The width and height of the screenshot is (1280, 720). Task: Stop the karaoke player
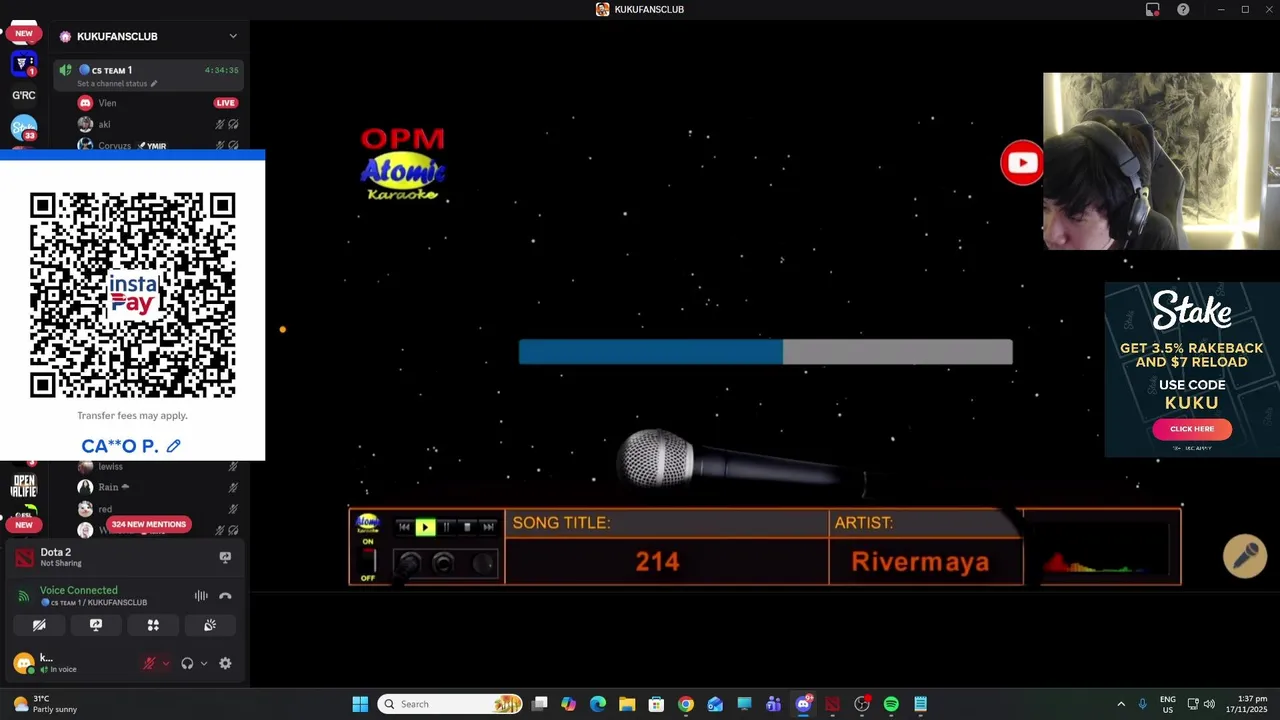pyautogui.click(x=467, y=527)
